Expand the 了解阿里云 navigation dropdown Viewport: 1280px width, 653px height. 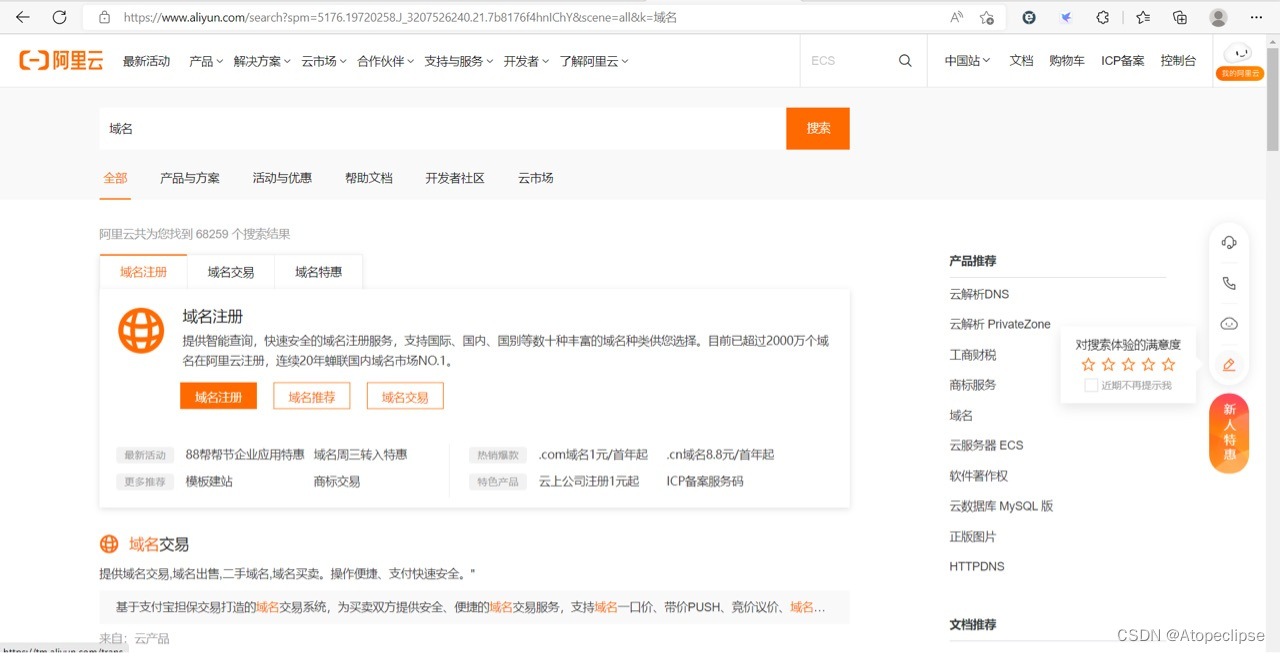pyautogui.click(x=594, y=61)
